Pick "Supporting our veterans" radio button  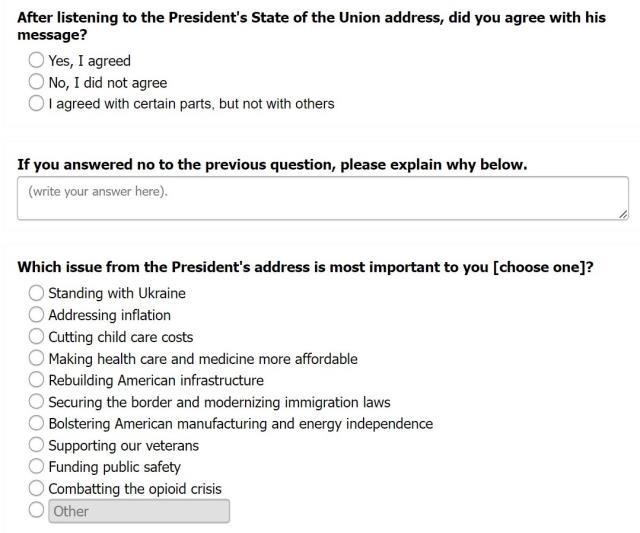37,445
